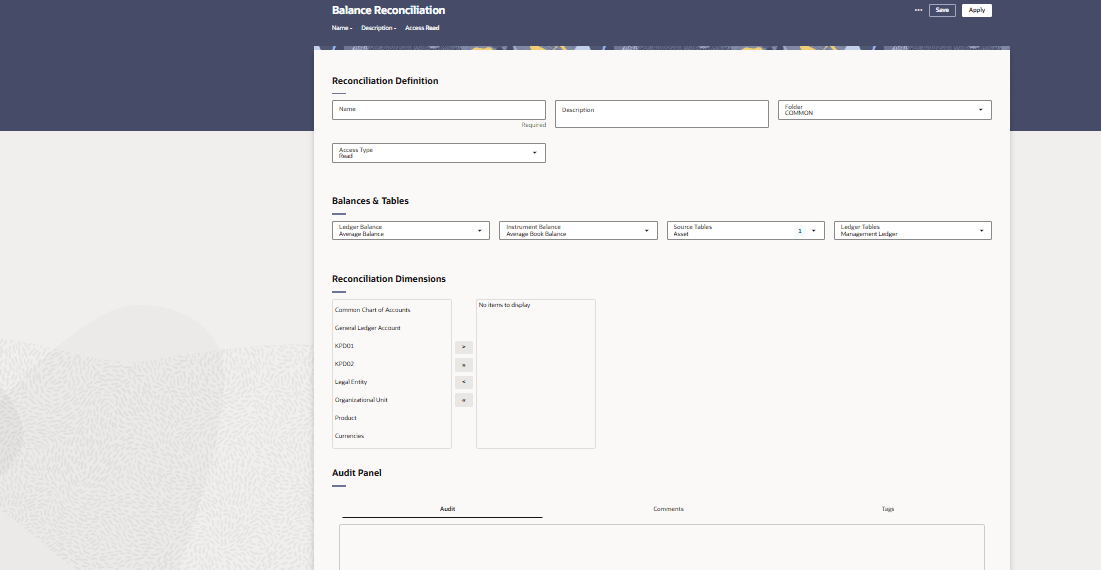Open the Source Tables dropdown
The width and height of the screenshot is (1101, 570).
click(745, 230)
